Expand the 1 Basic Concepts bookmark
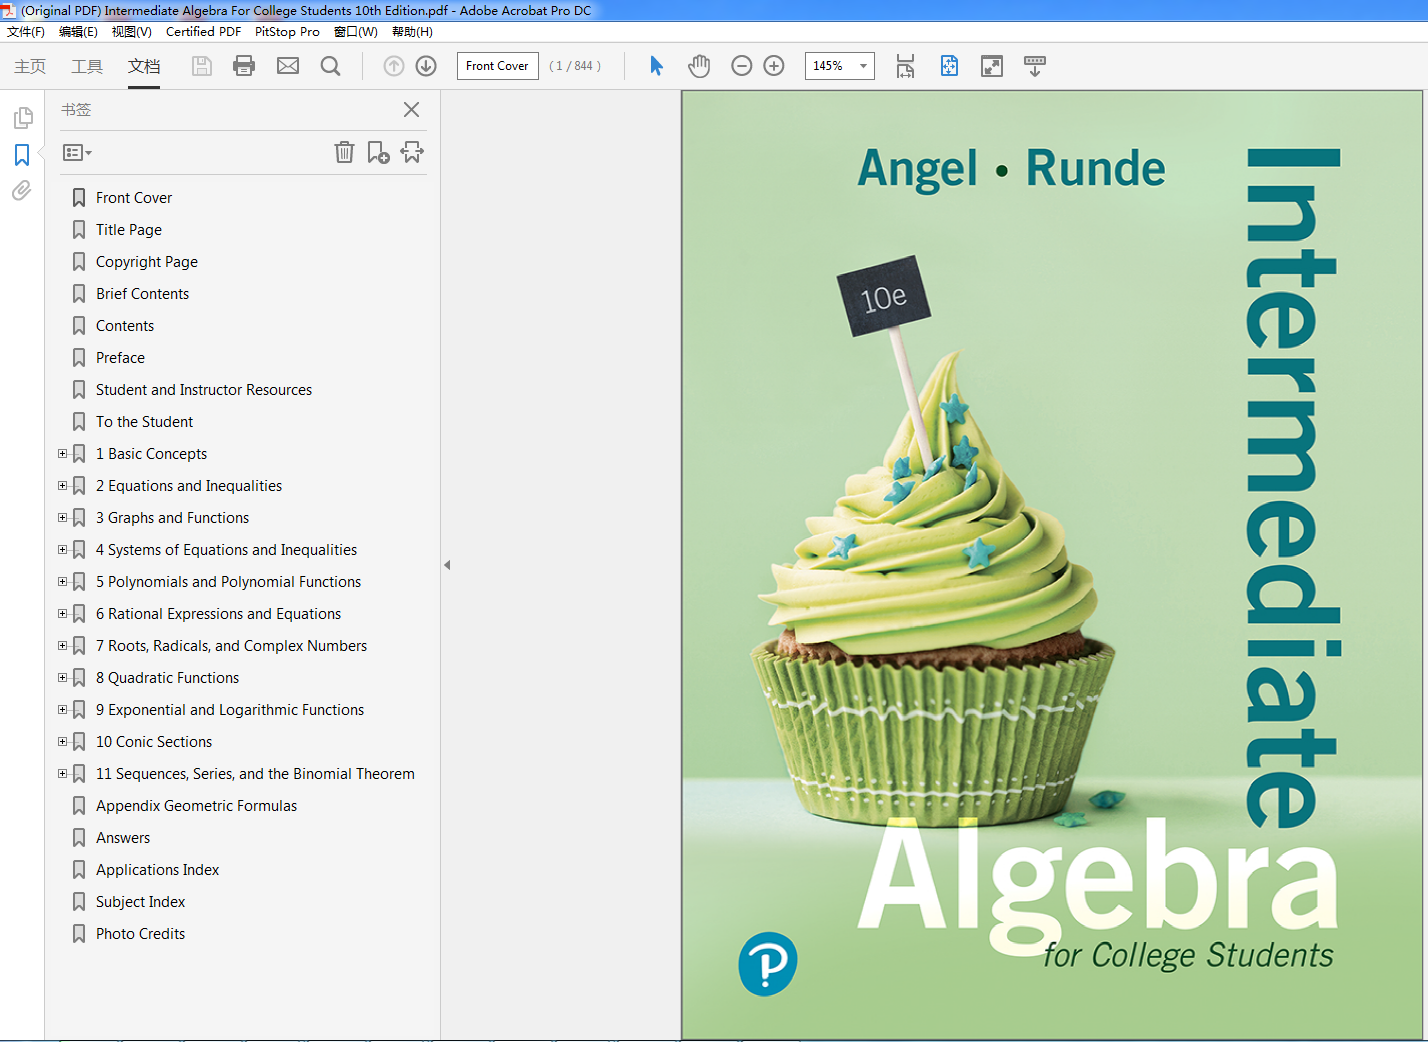The width and height of the screenshot is (1428, 1042). [x=63, y=454]
